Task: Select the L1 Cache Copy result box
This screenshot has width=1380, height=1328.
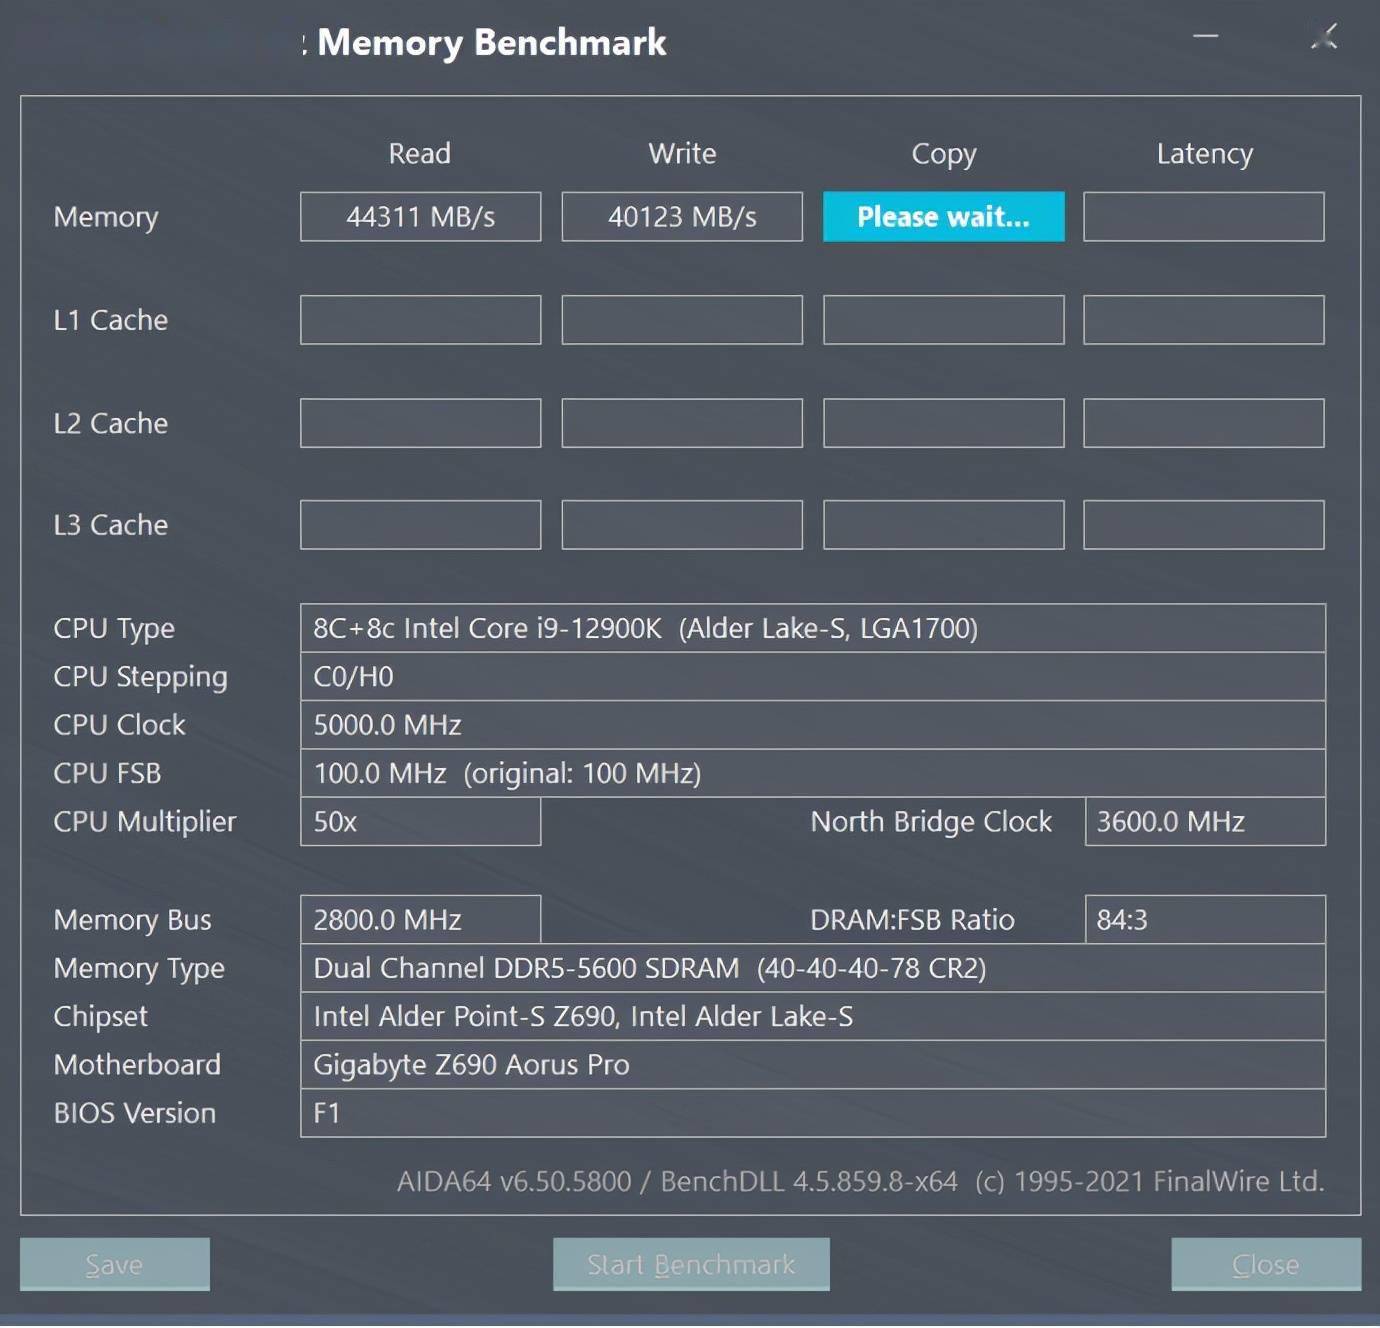Action: pos(944,320)
